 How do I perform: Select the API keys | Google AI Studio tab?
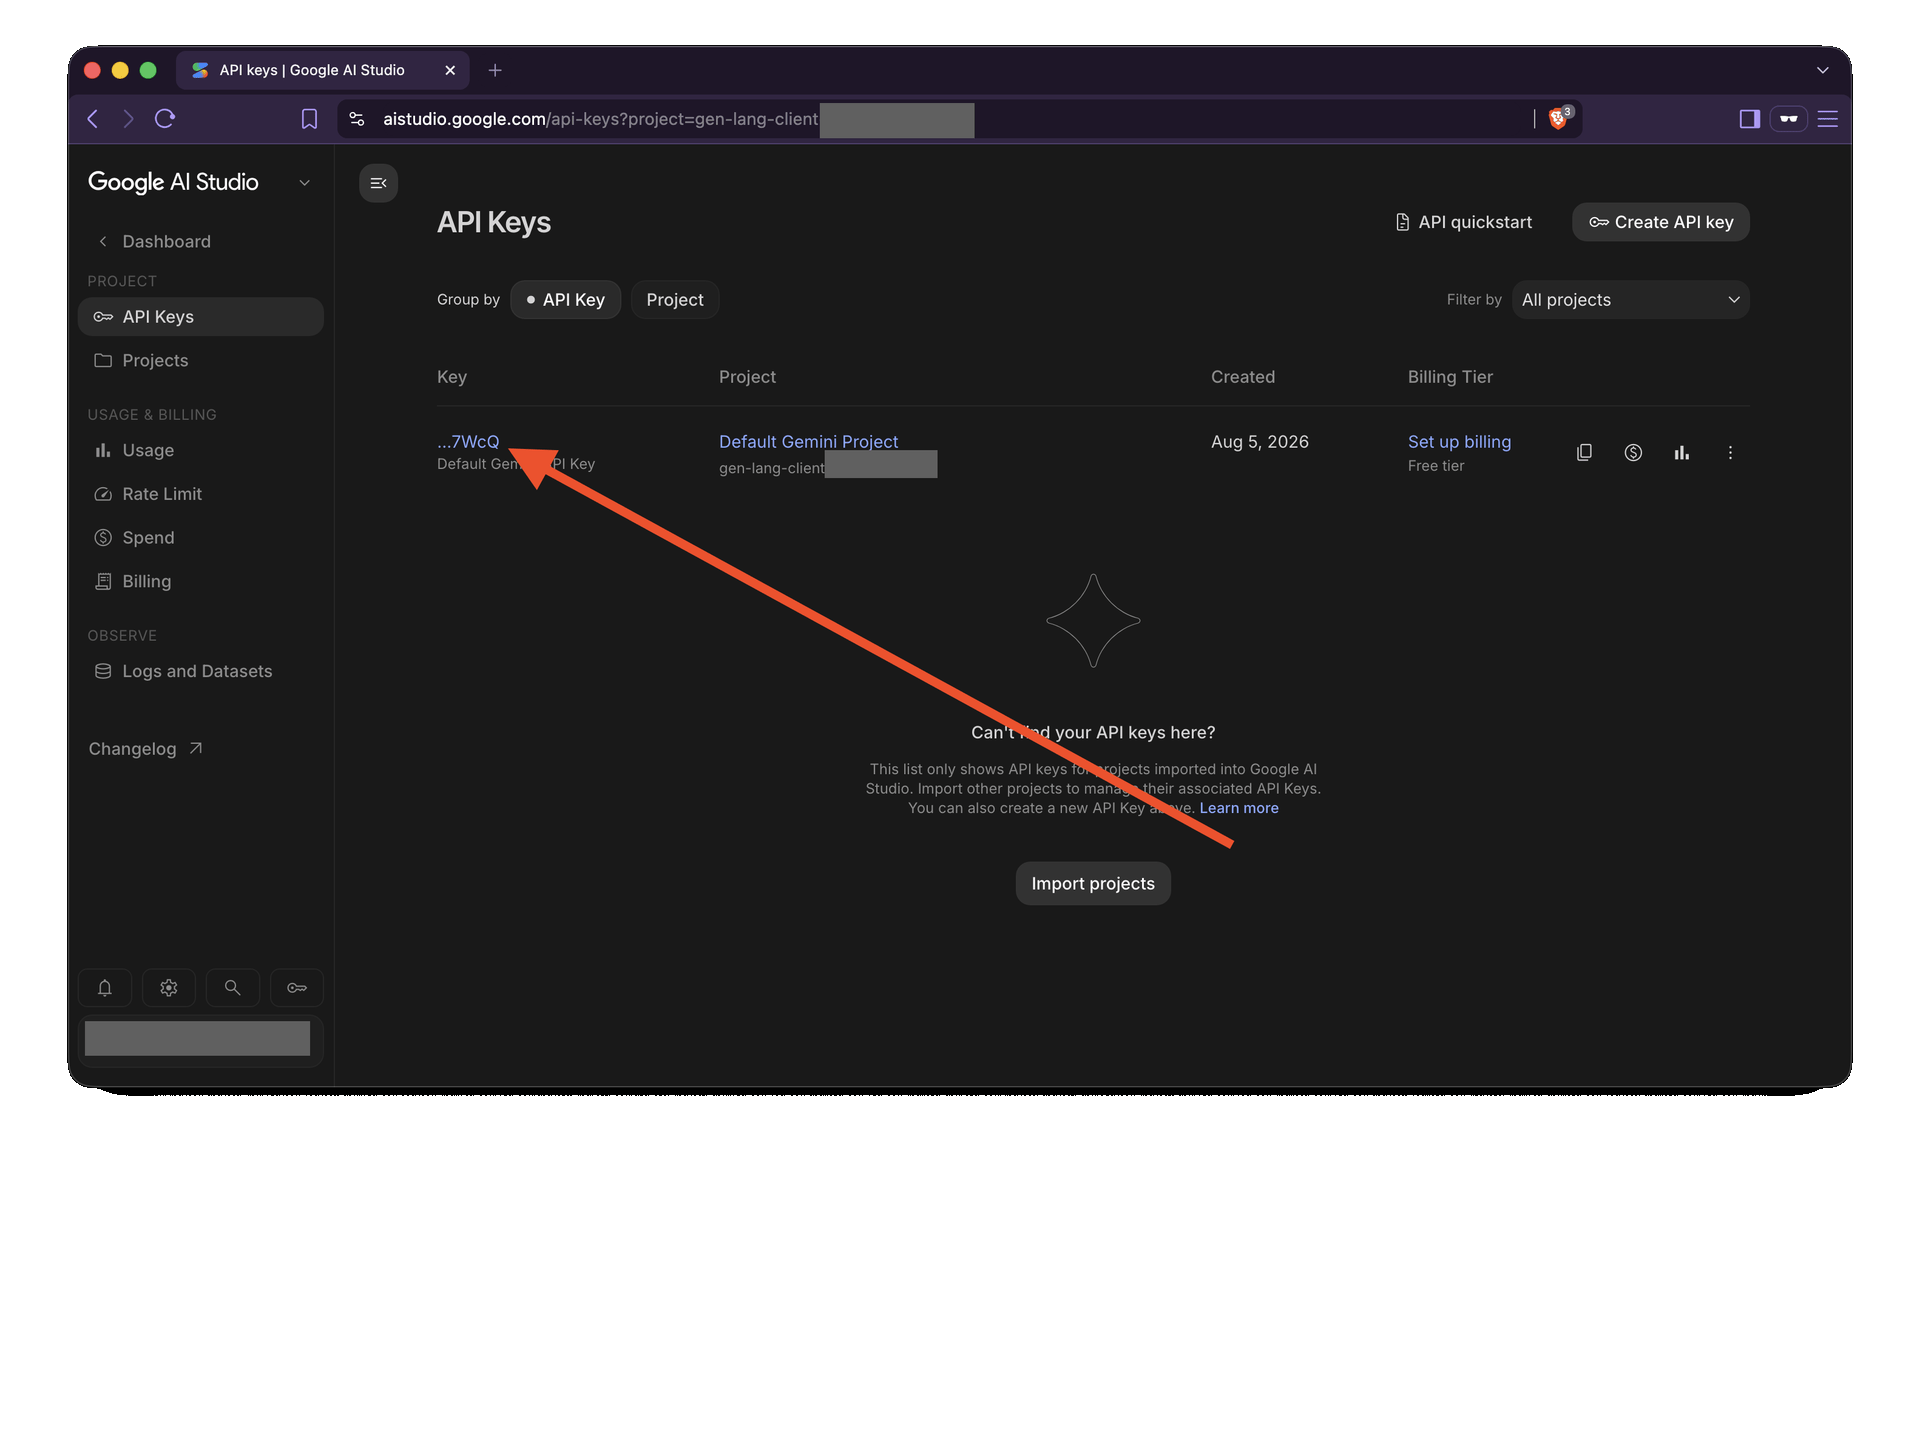click(x=322, y=70)
